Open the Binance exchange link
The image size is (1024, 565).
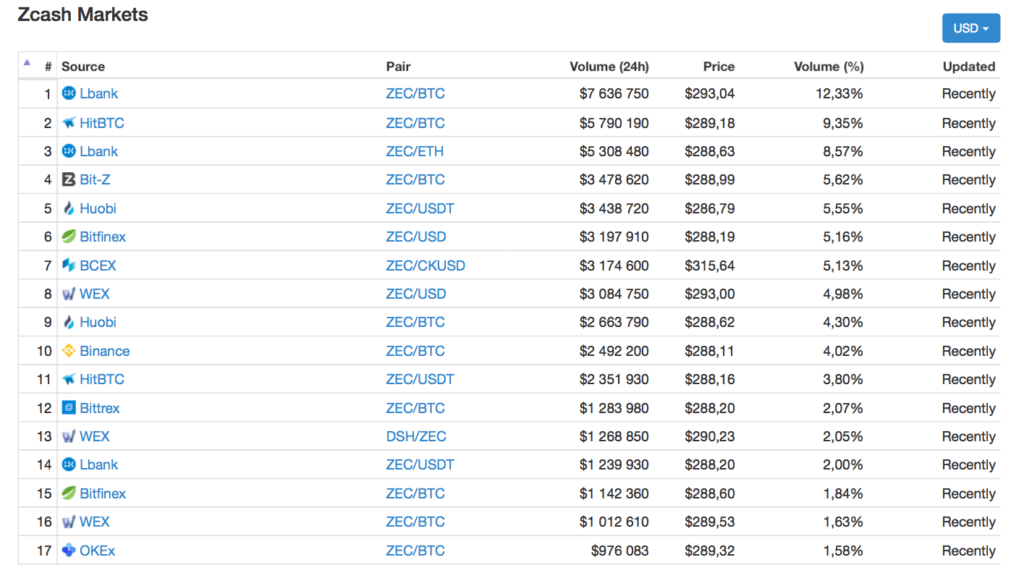tap(104, 351)
